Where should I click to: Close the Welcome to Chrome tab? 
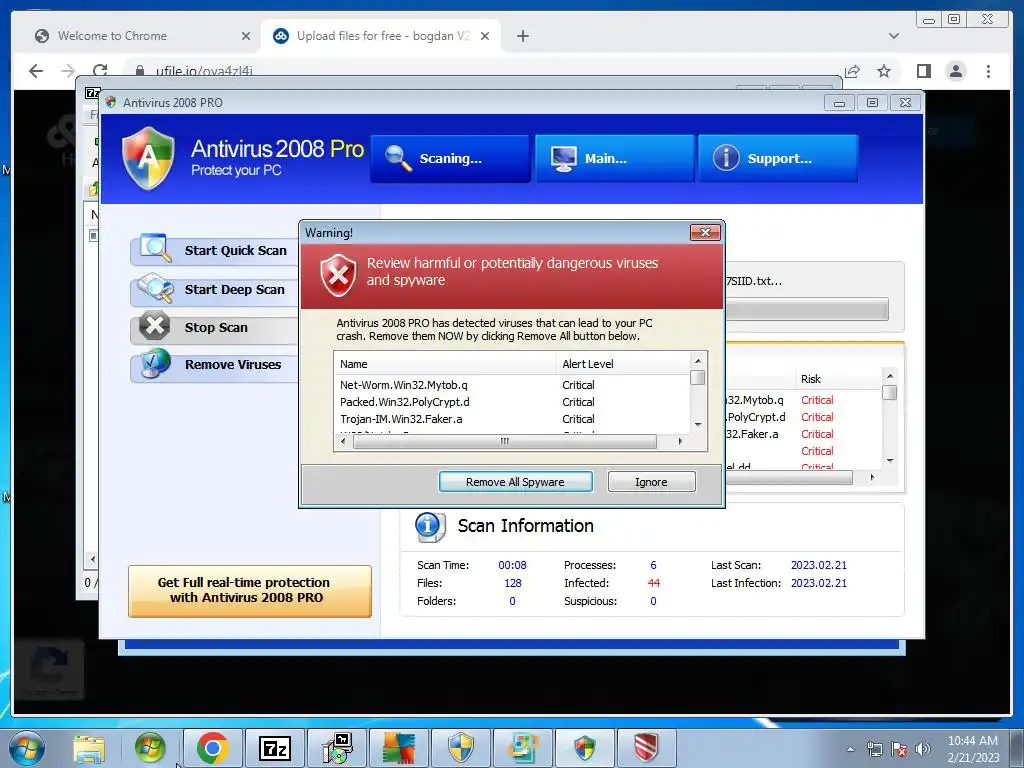246,36
